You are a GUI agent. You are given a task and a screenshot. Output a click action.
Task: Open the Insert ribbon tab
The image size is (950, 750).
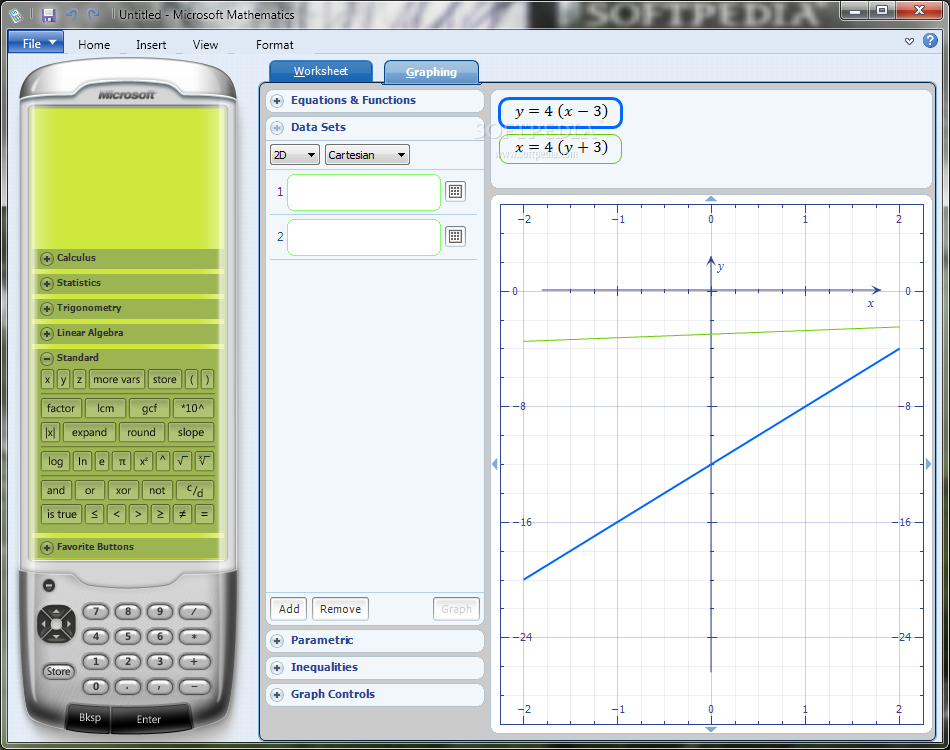(151, 45)
